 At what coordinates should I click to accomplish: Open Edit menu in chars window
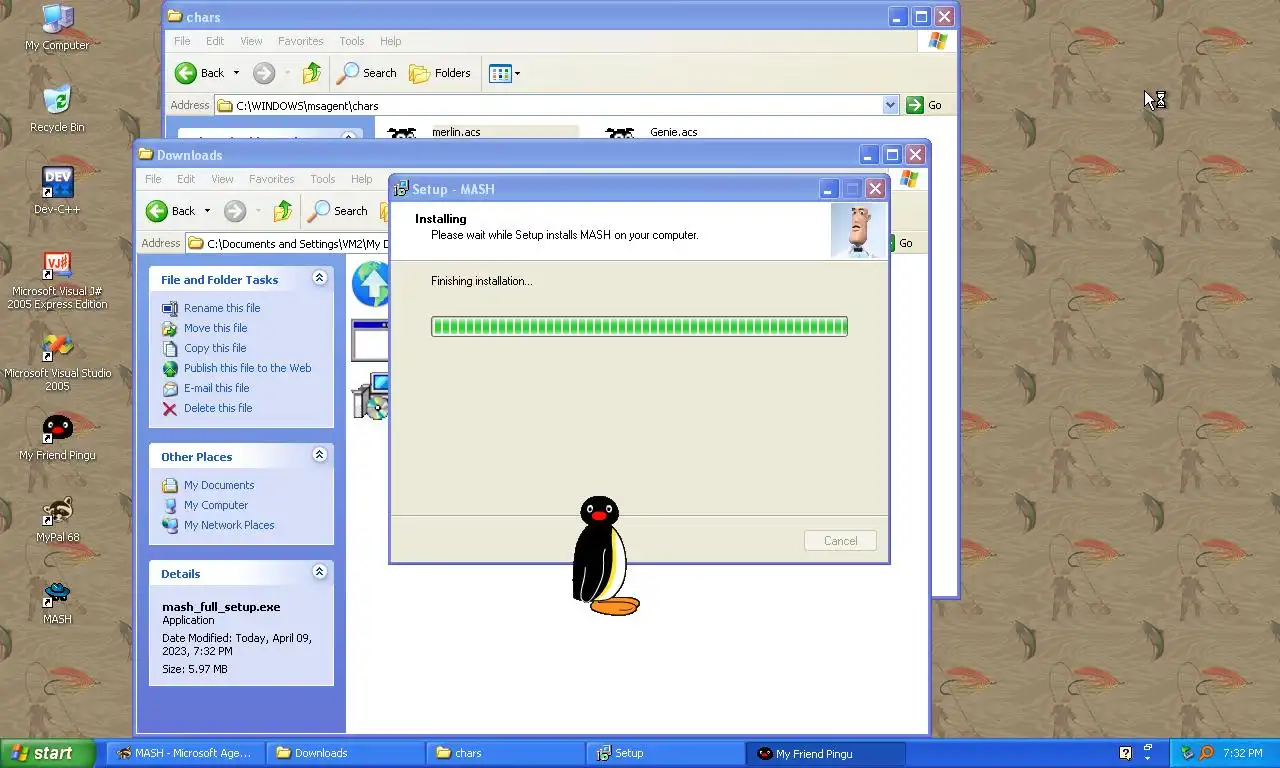pyautogui.click(x=215, y=41)
